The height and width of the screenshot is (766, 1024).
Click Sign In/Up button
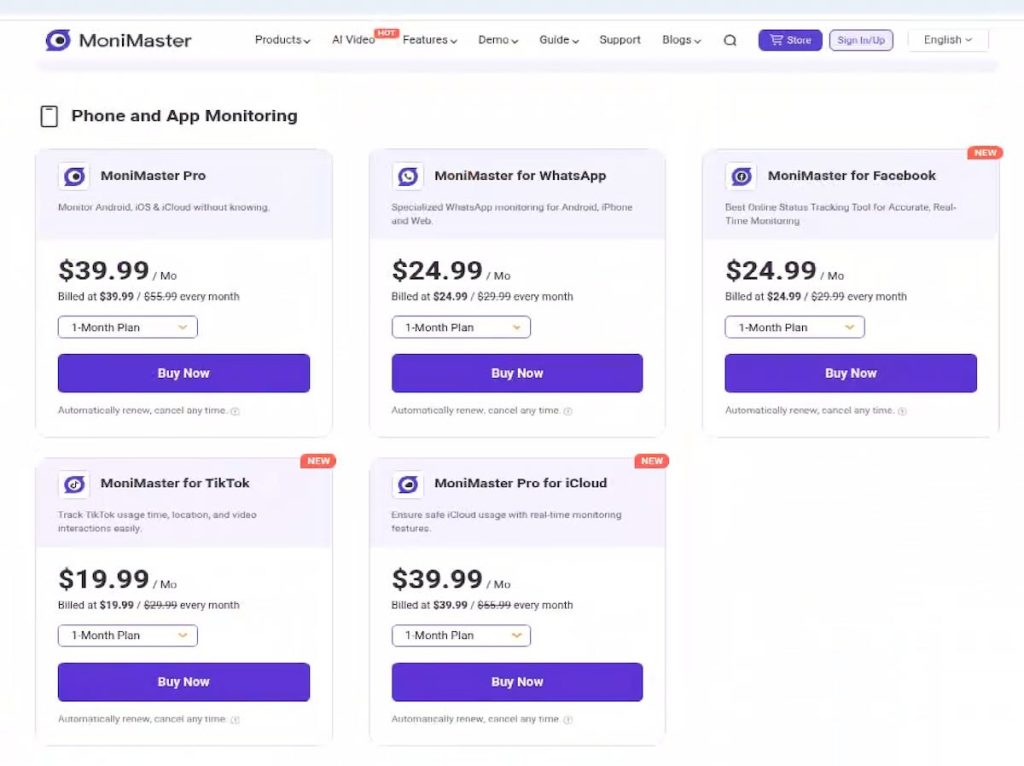pos(861,40)
